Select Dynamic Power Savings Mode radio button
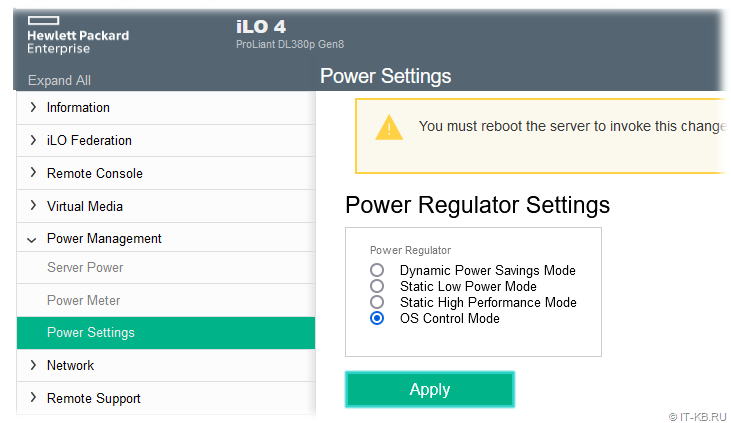This screenshot has width=731, height=423. 377,270
